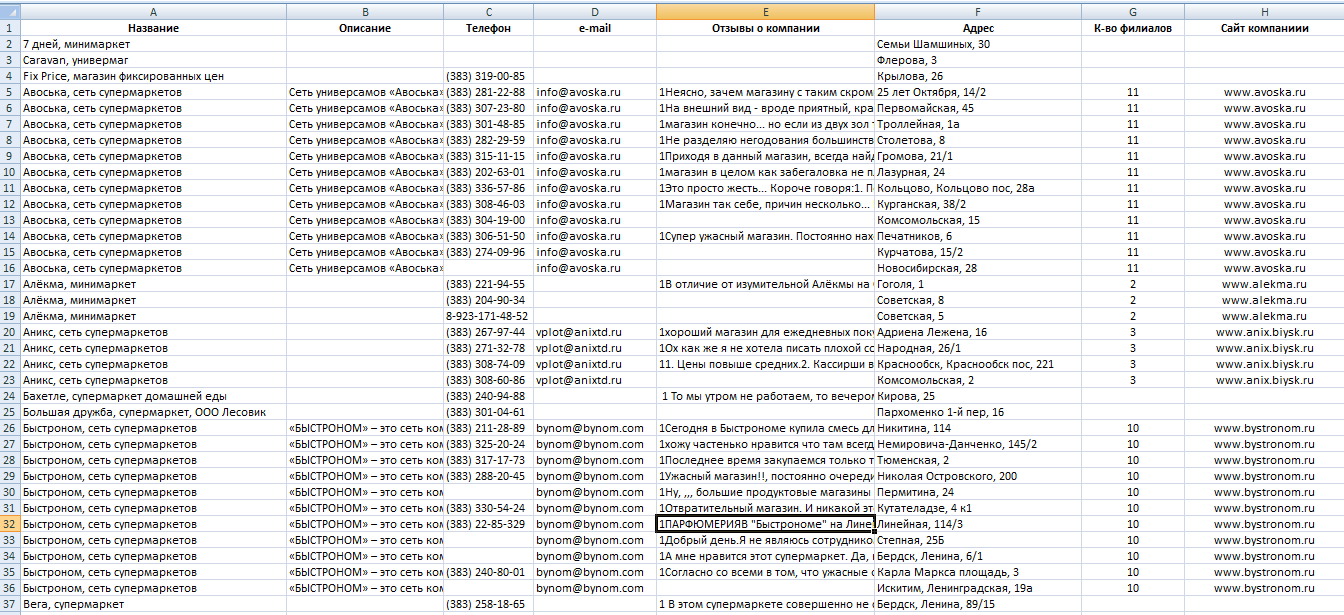Select address cell '25 лет Октября, 14/2'
Screen dimensions: 1344x615
pyautogui.click(x=977, y=92)
